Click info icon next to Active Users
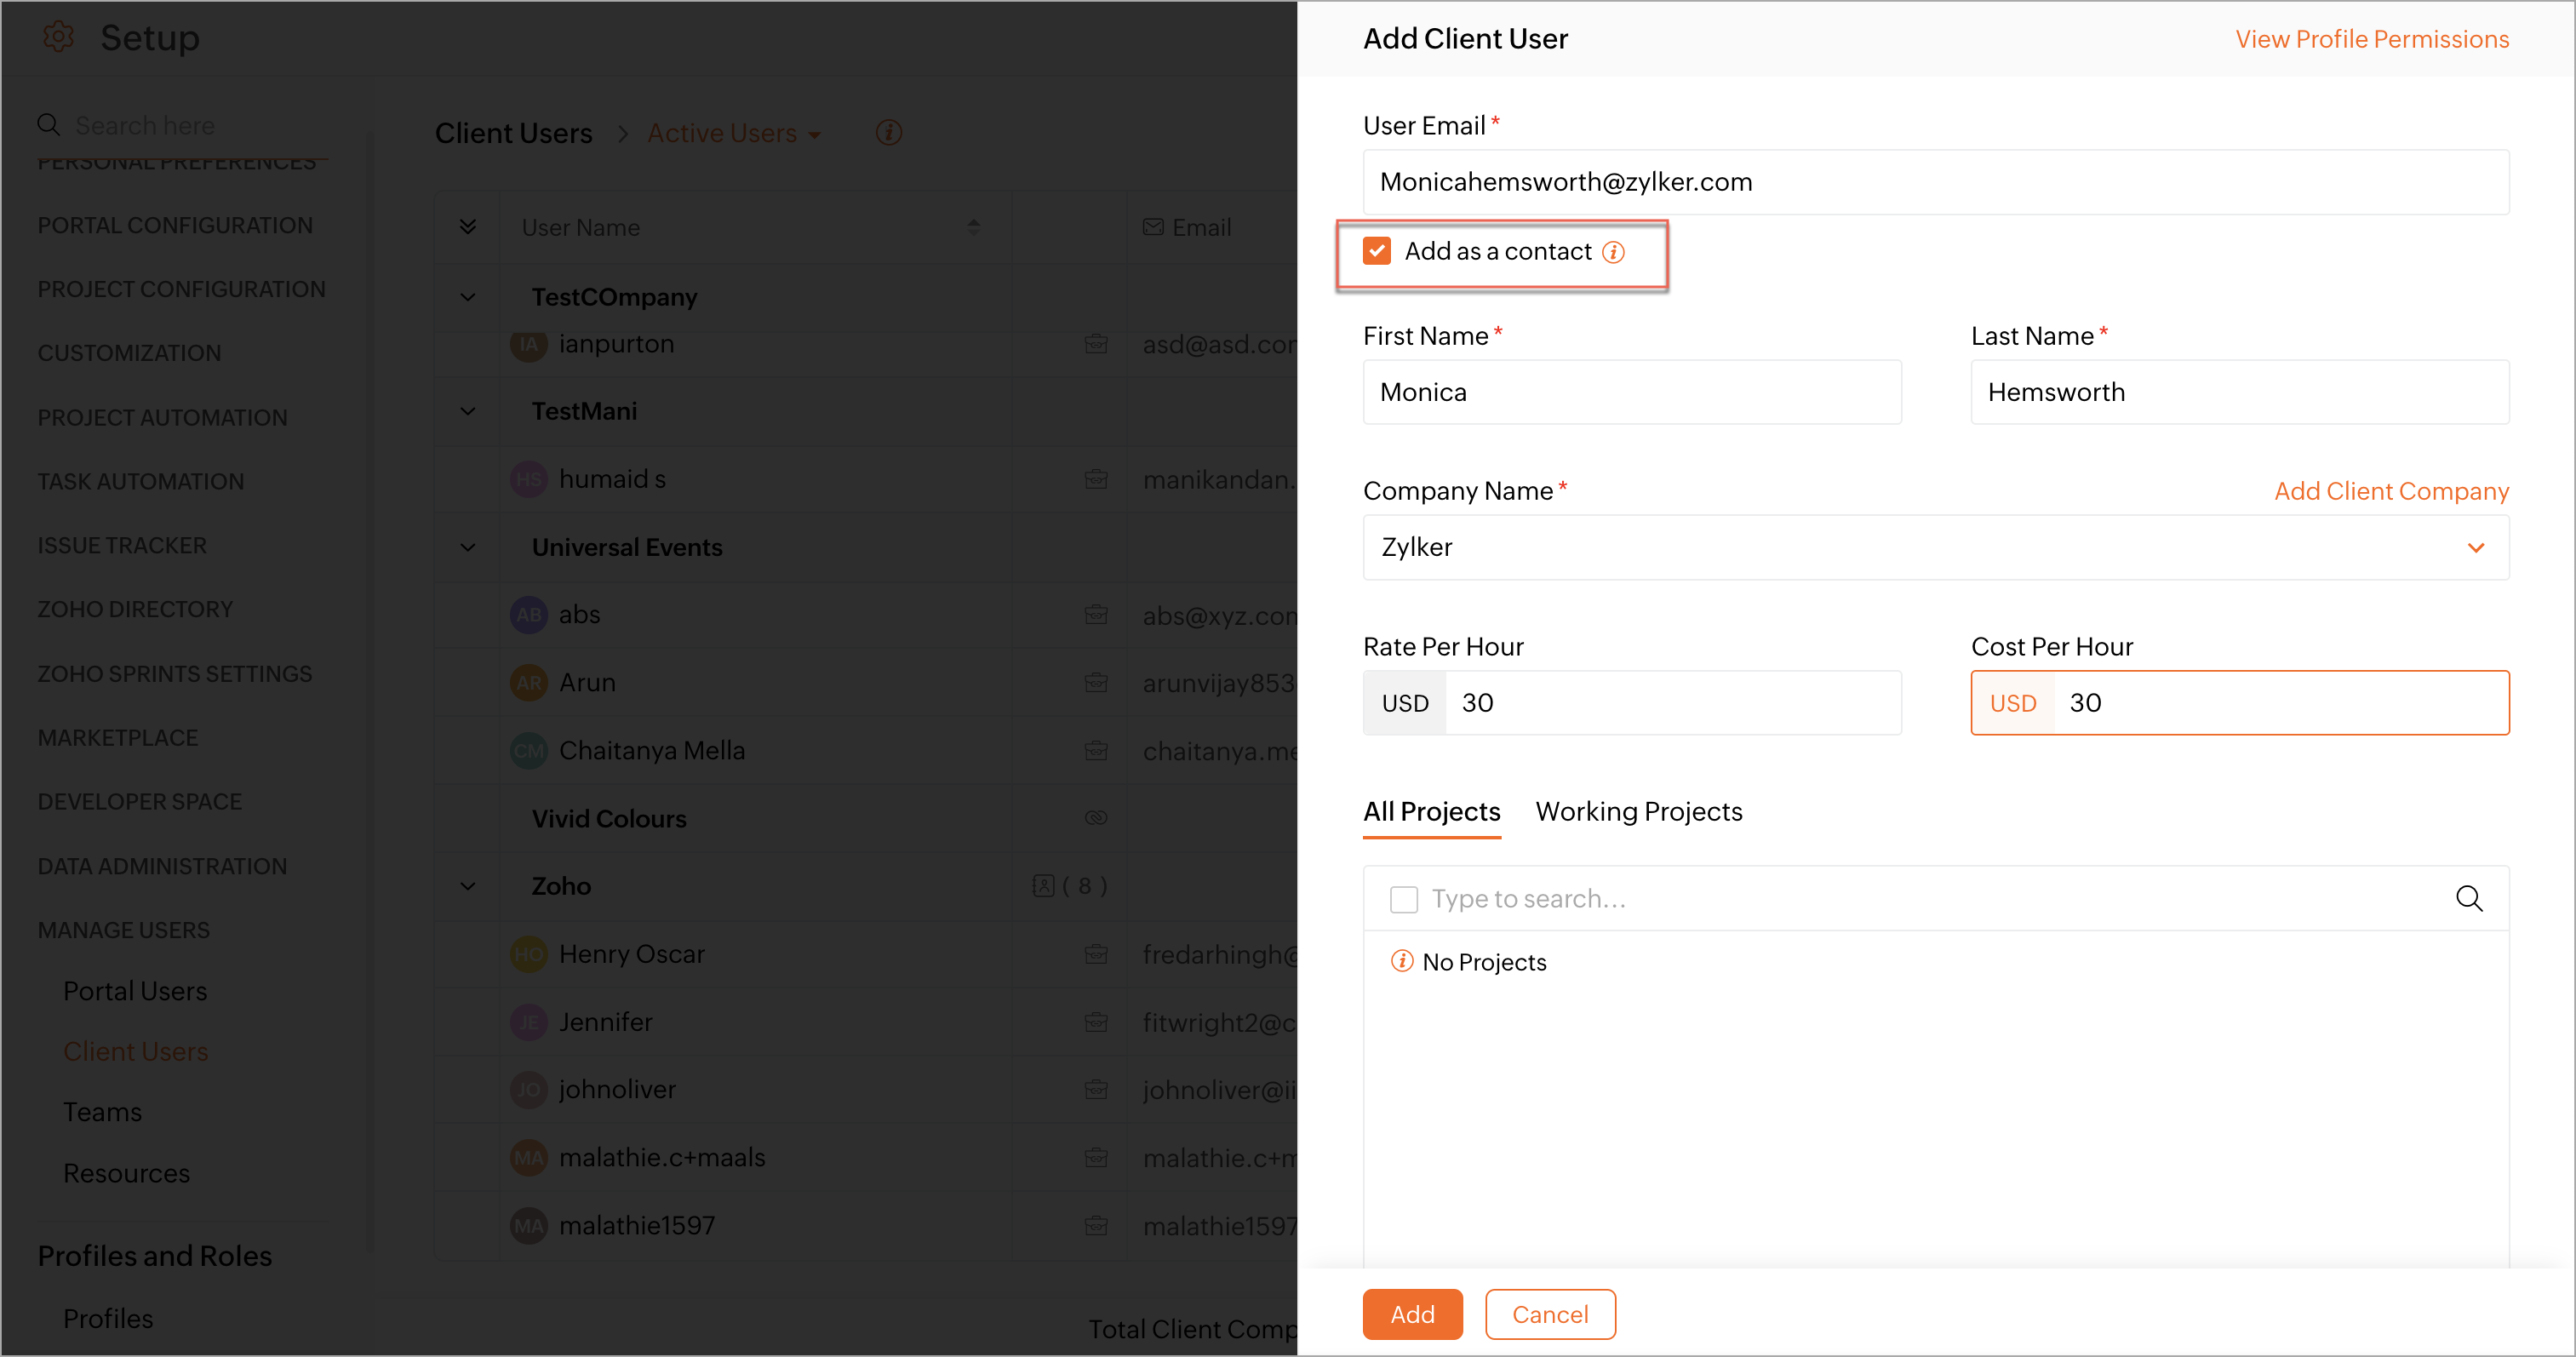Image resolution: width=2576 pixels, height=1357 pixels. [888, 133]
